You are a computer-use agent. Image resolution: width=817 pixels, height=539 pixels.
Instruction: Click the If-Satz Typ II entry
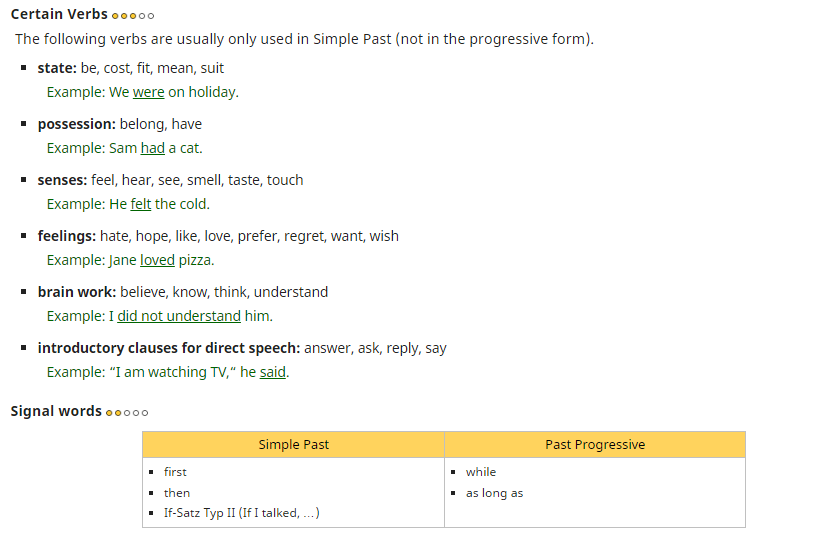241,513
